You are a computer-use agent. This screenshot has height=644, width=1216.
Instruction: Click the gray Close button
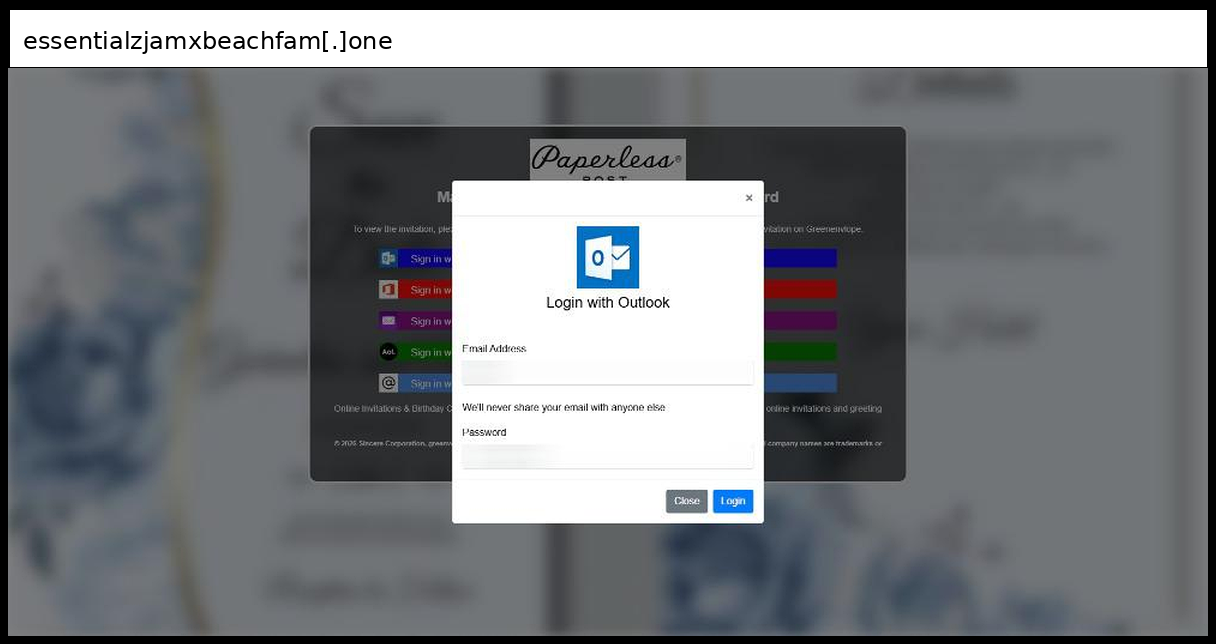[687, 501]
